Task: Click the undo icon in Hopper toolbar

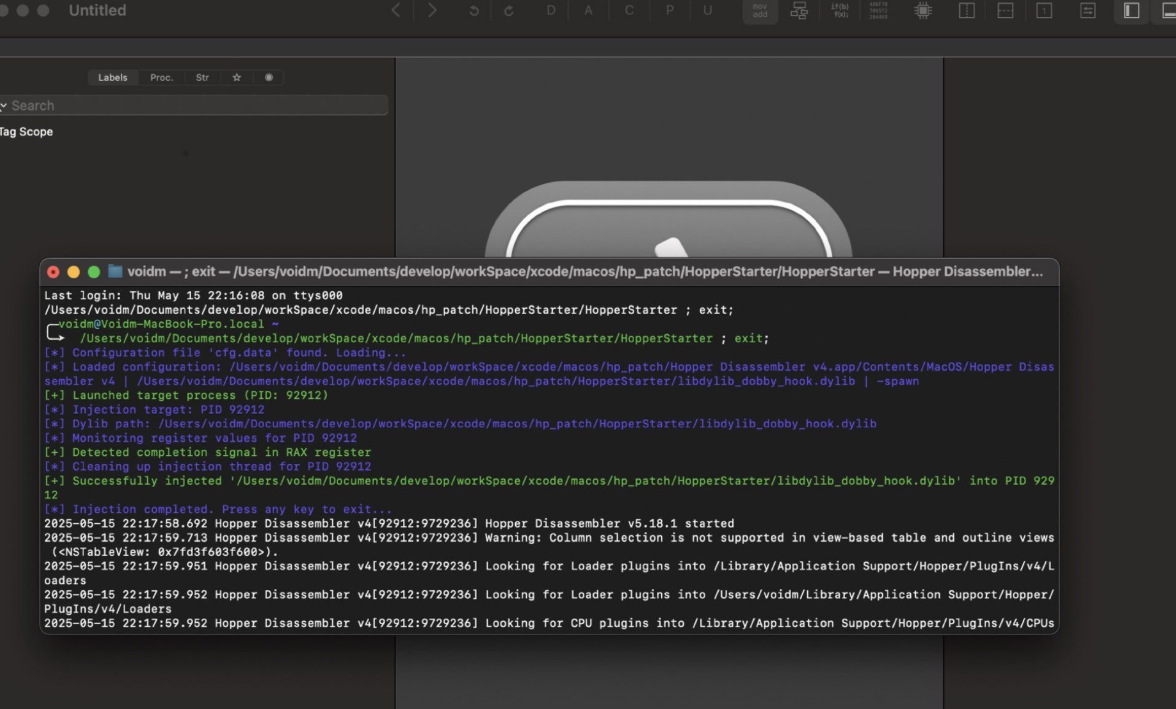Action: (x=474, y=11)
